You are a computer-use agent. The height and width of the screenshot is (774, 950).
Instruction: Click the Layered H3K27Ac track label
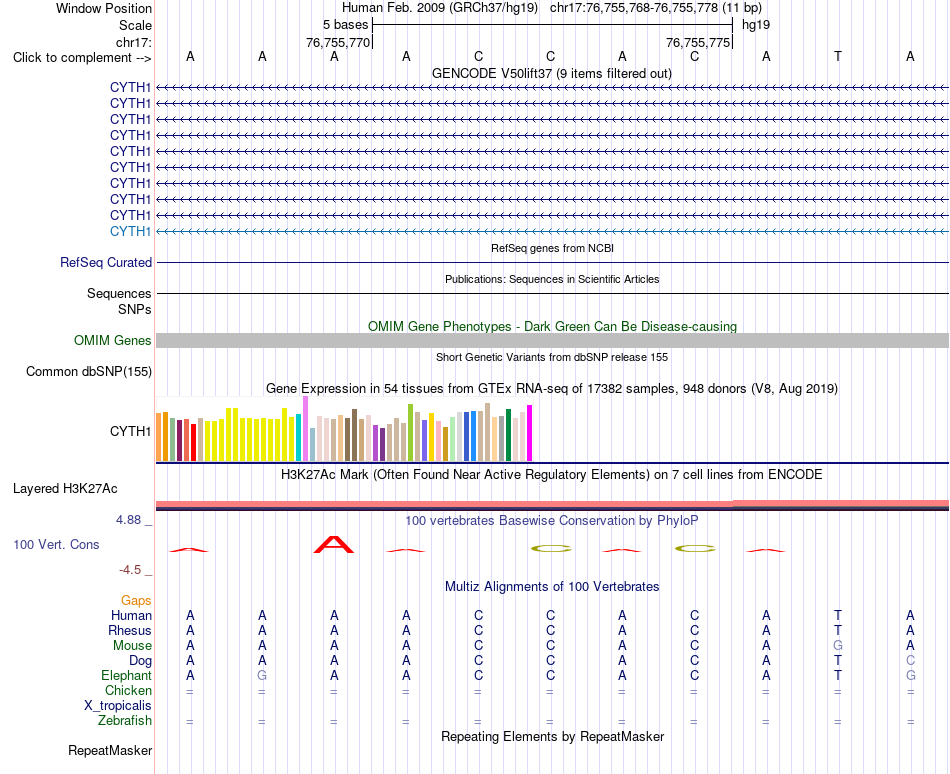65,488
